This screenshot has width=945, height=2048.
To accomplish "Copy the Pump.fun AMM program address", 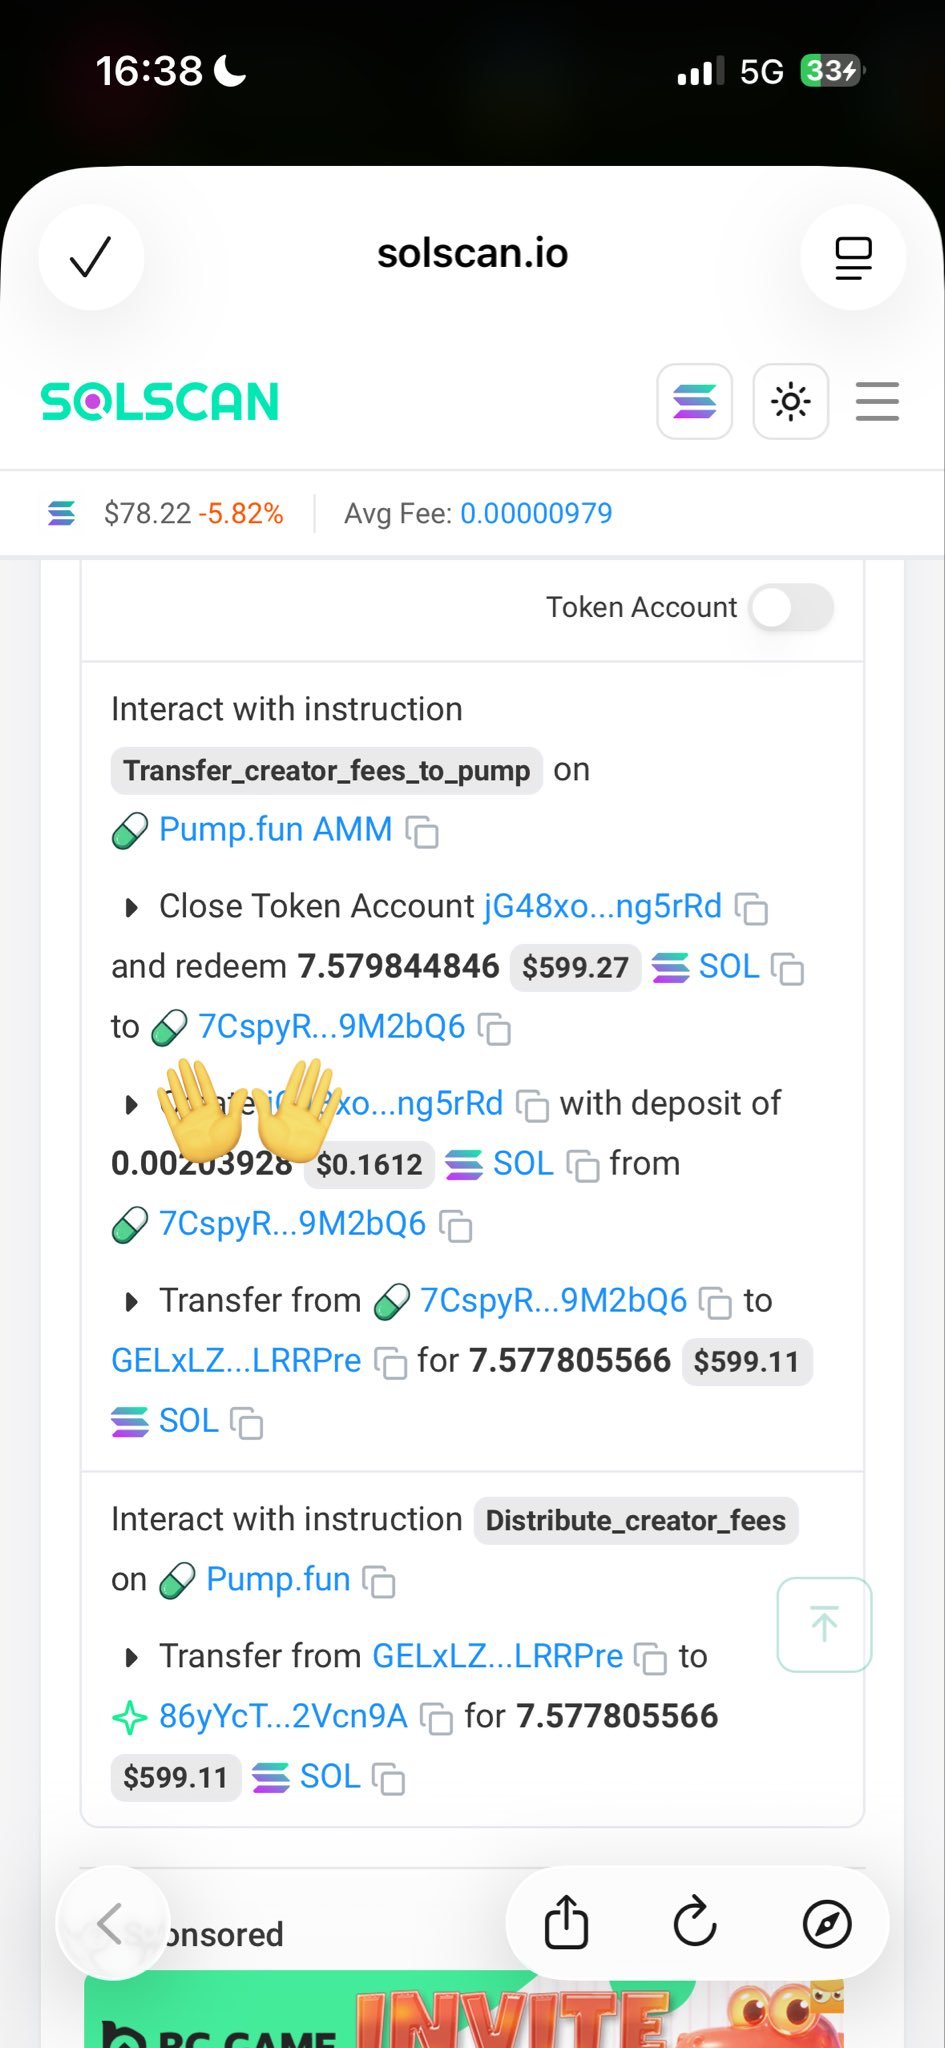I will pos(422,831).
